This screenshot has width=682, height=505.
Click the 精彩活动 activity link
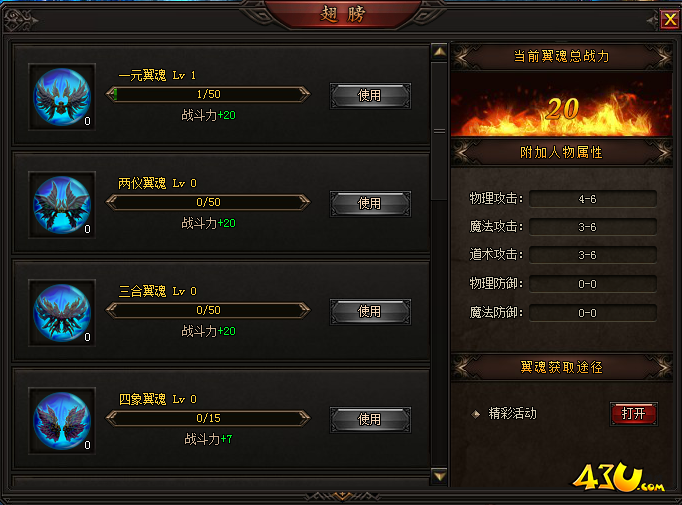click(x=512, y=413)
